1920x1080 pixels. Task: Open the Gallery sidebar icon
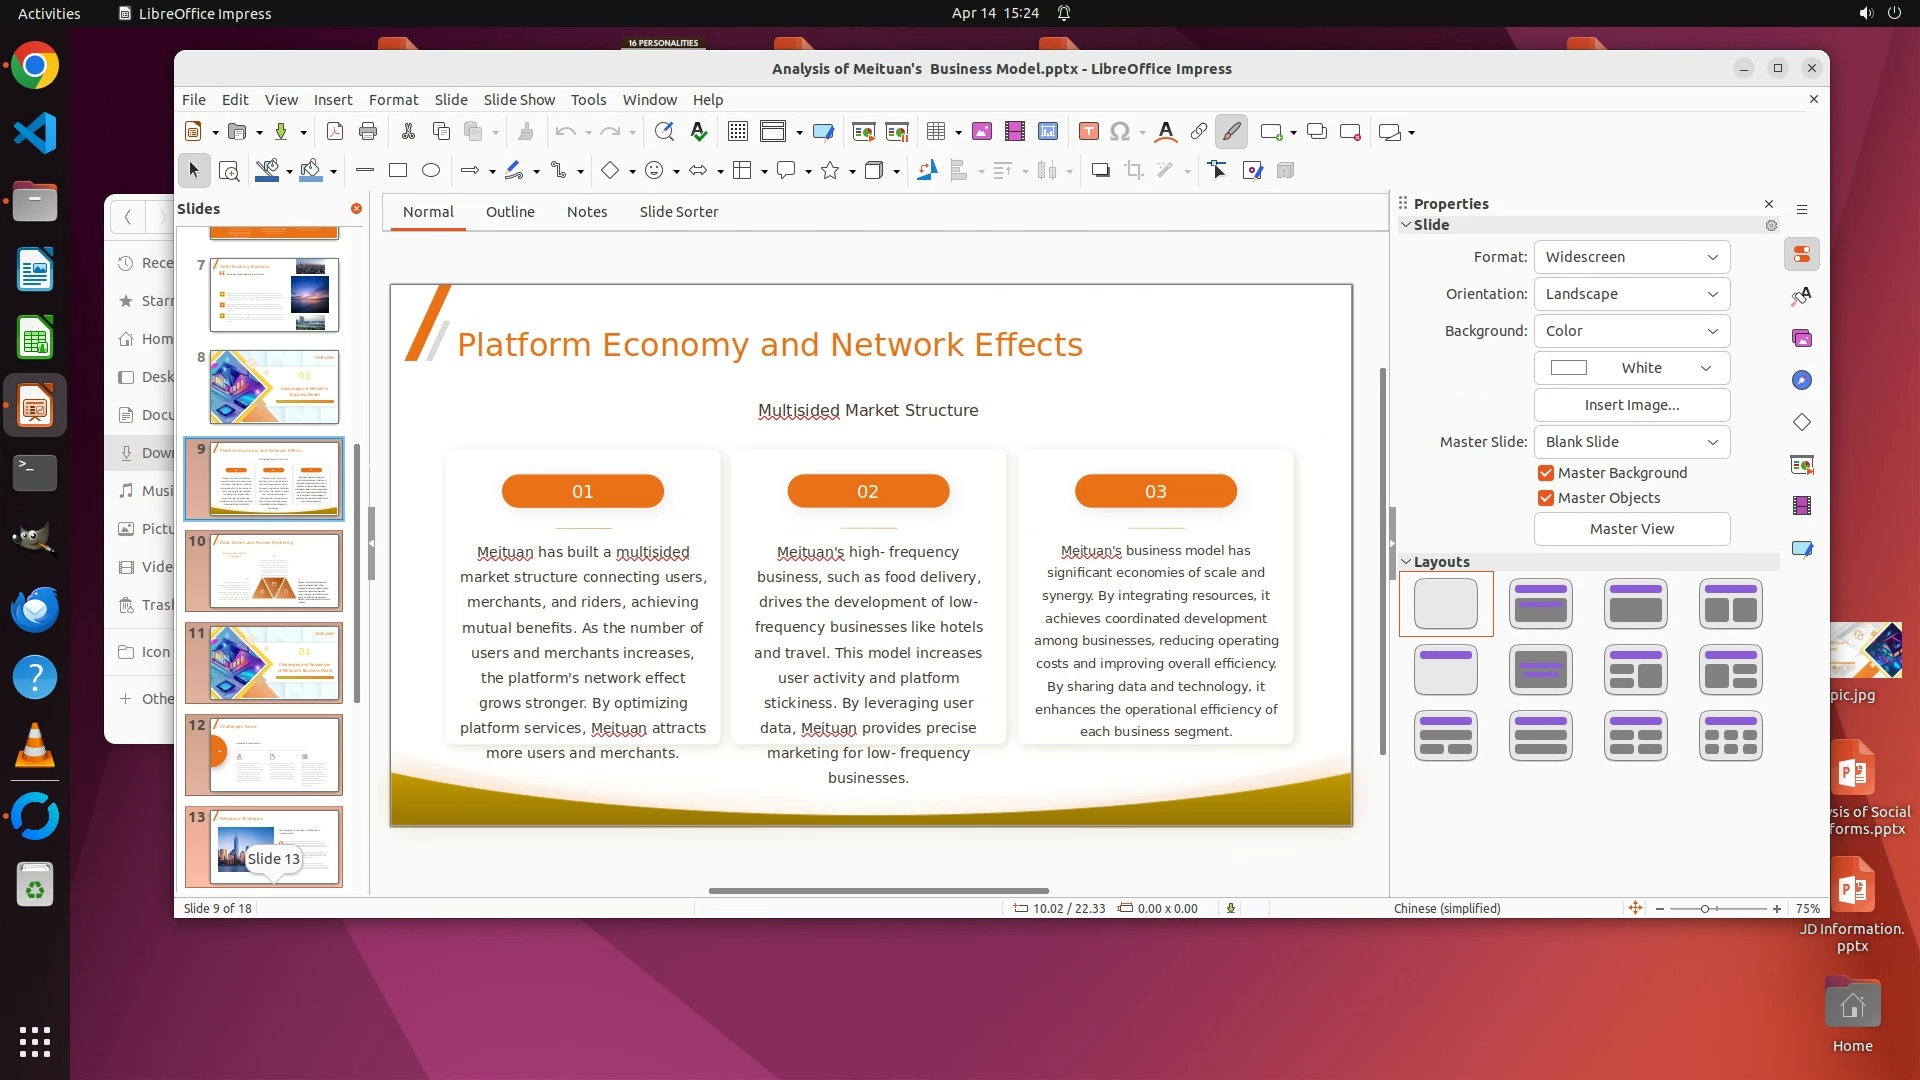[x=1802, y=339]
